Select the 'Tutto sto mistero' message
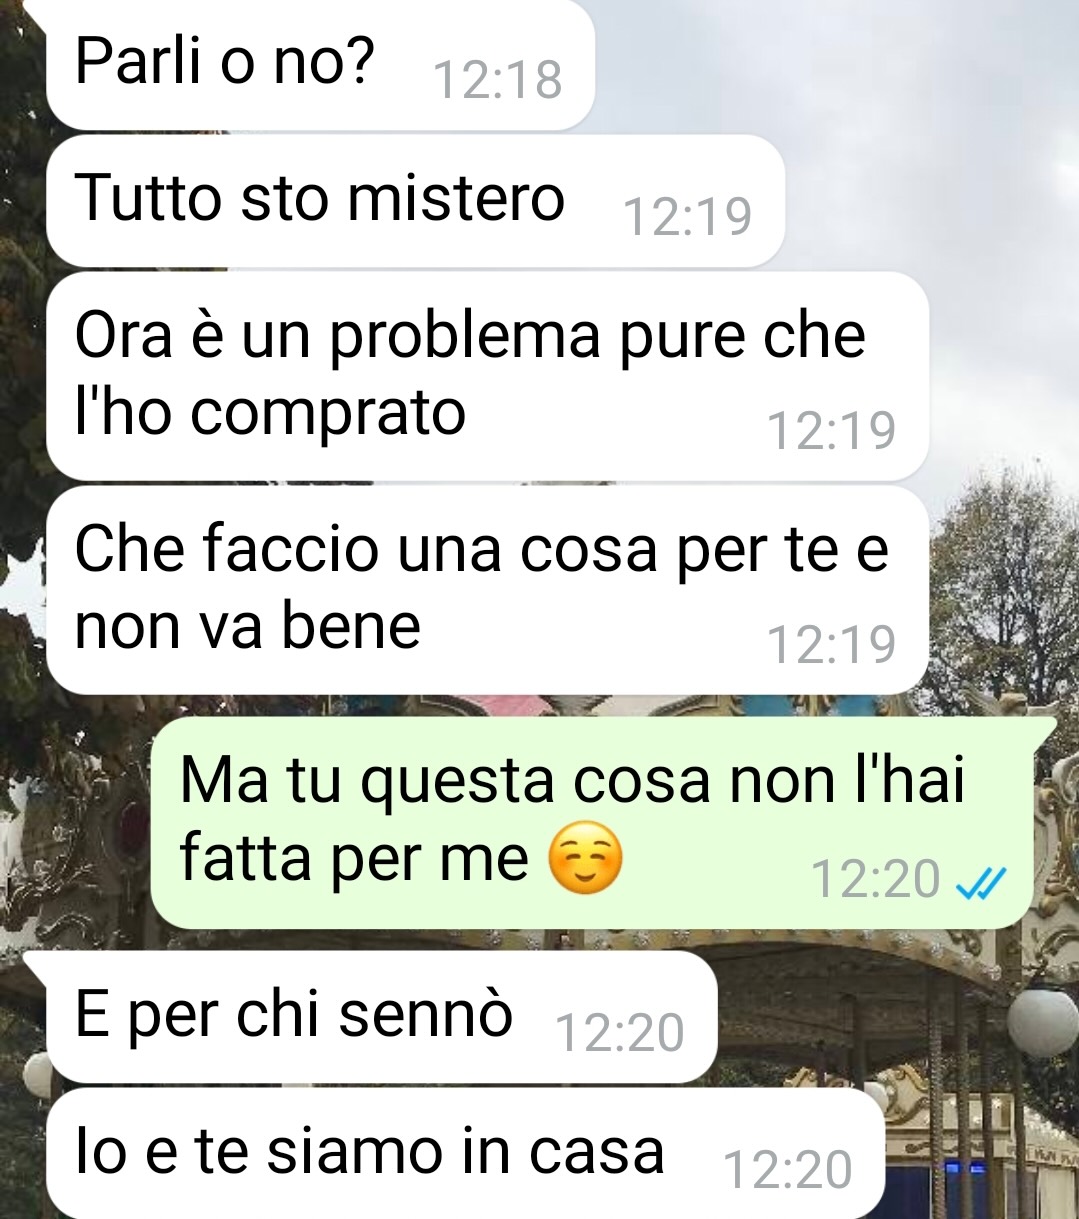 415,201
